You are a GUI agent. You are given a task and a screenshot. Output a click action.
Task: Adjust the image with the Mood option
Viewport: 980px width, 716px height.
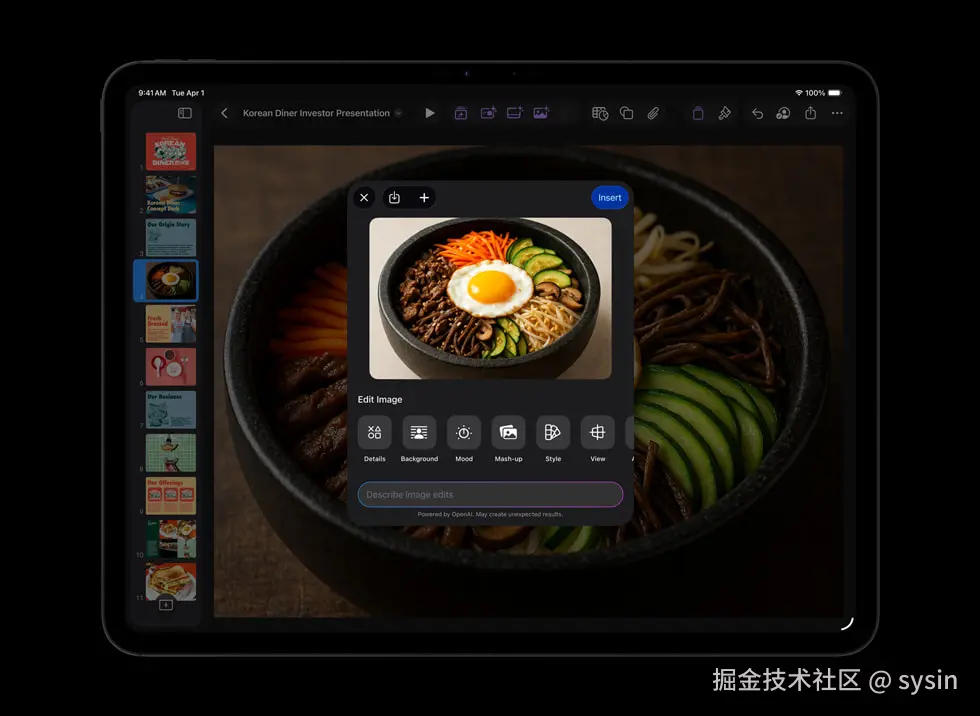coord(463,434)
